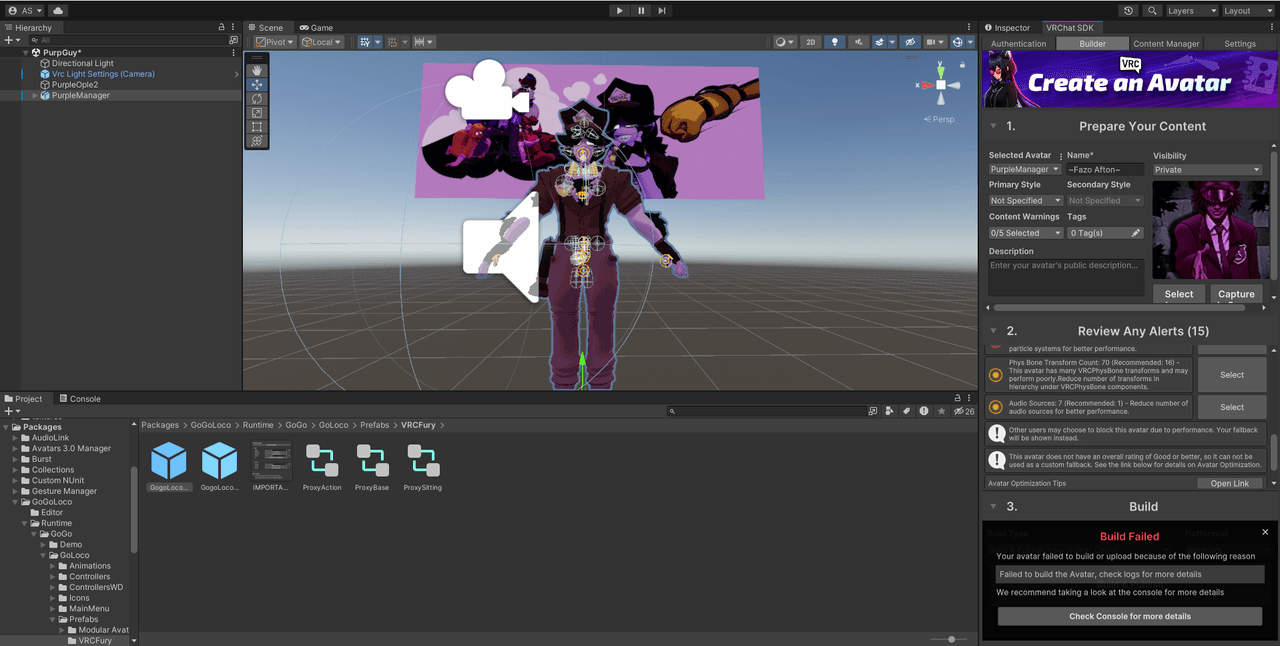Click the Open Link button
The image size is (1280, 646).
tap(1230, 484)
